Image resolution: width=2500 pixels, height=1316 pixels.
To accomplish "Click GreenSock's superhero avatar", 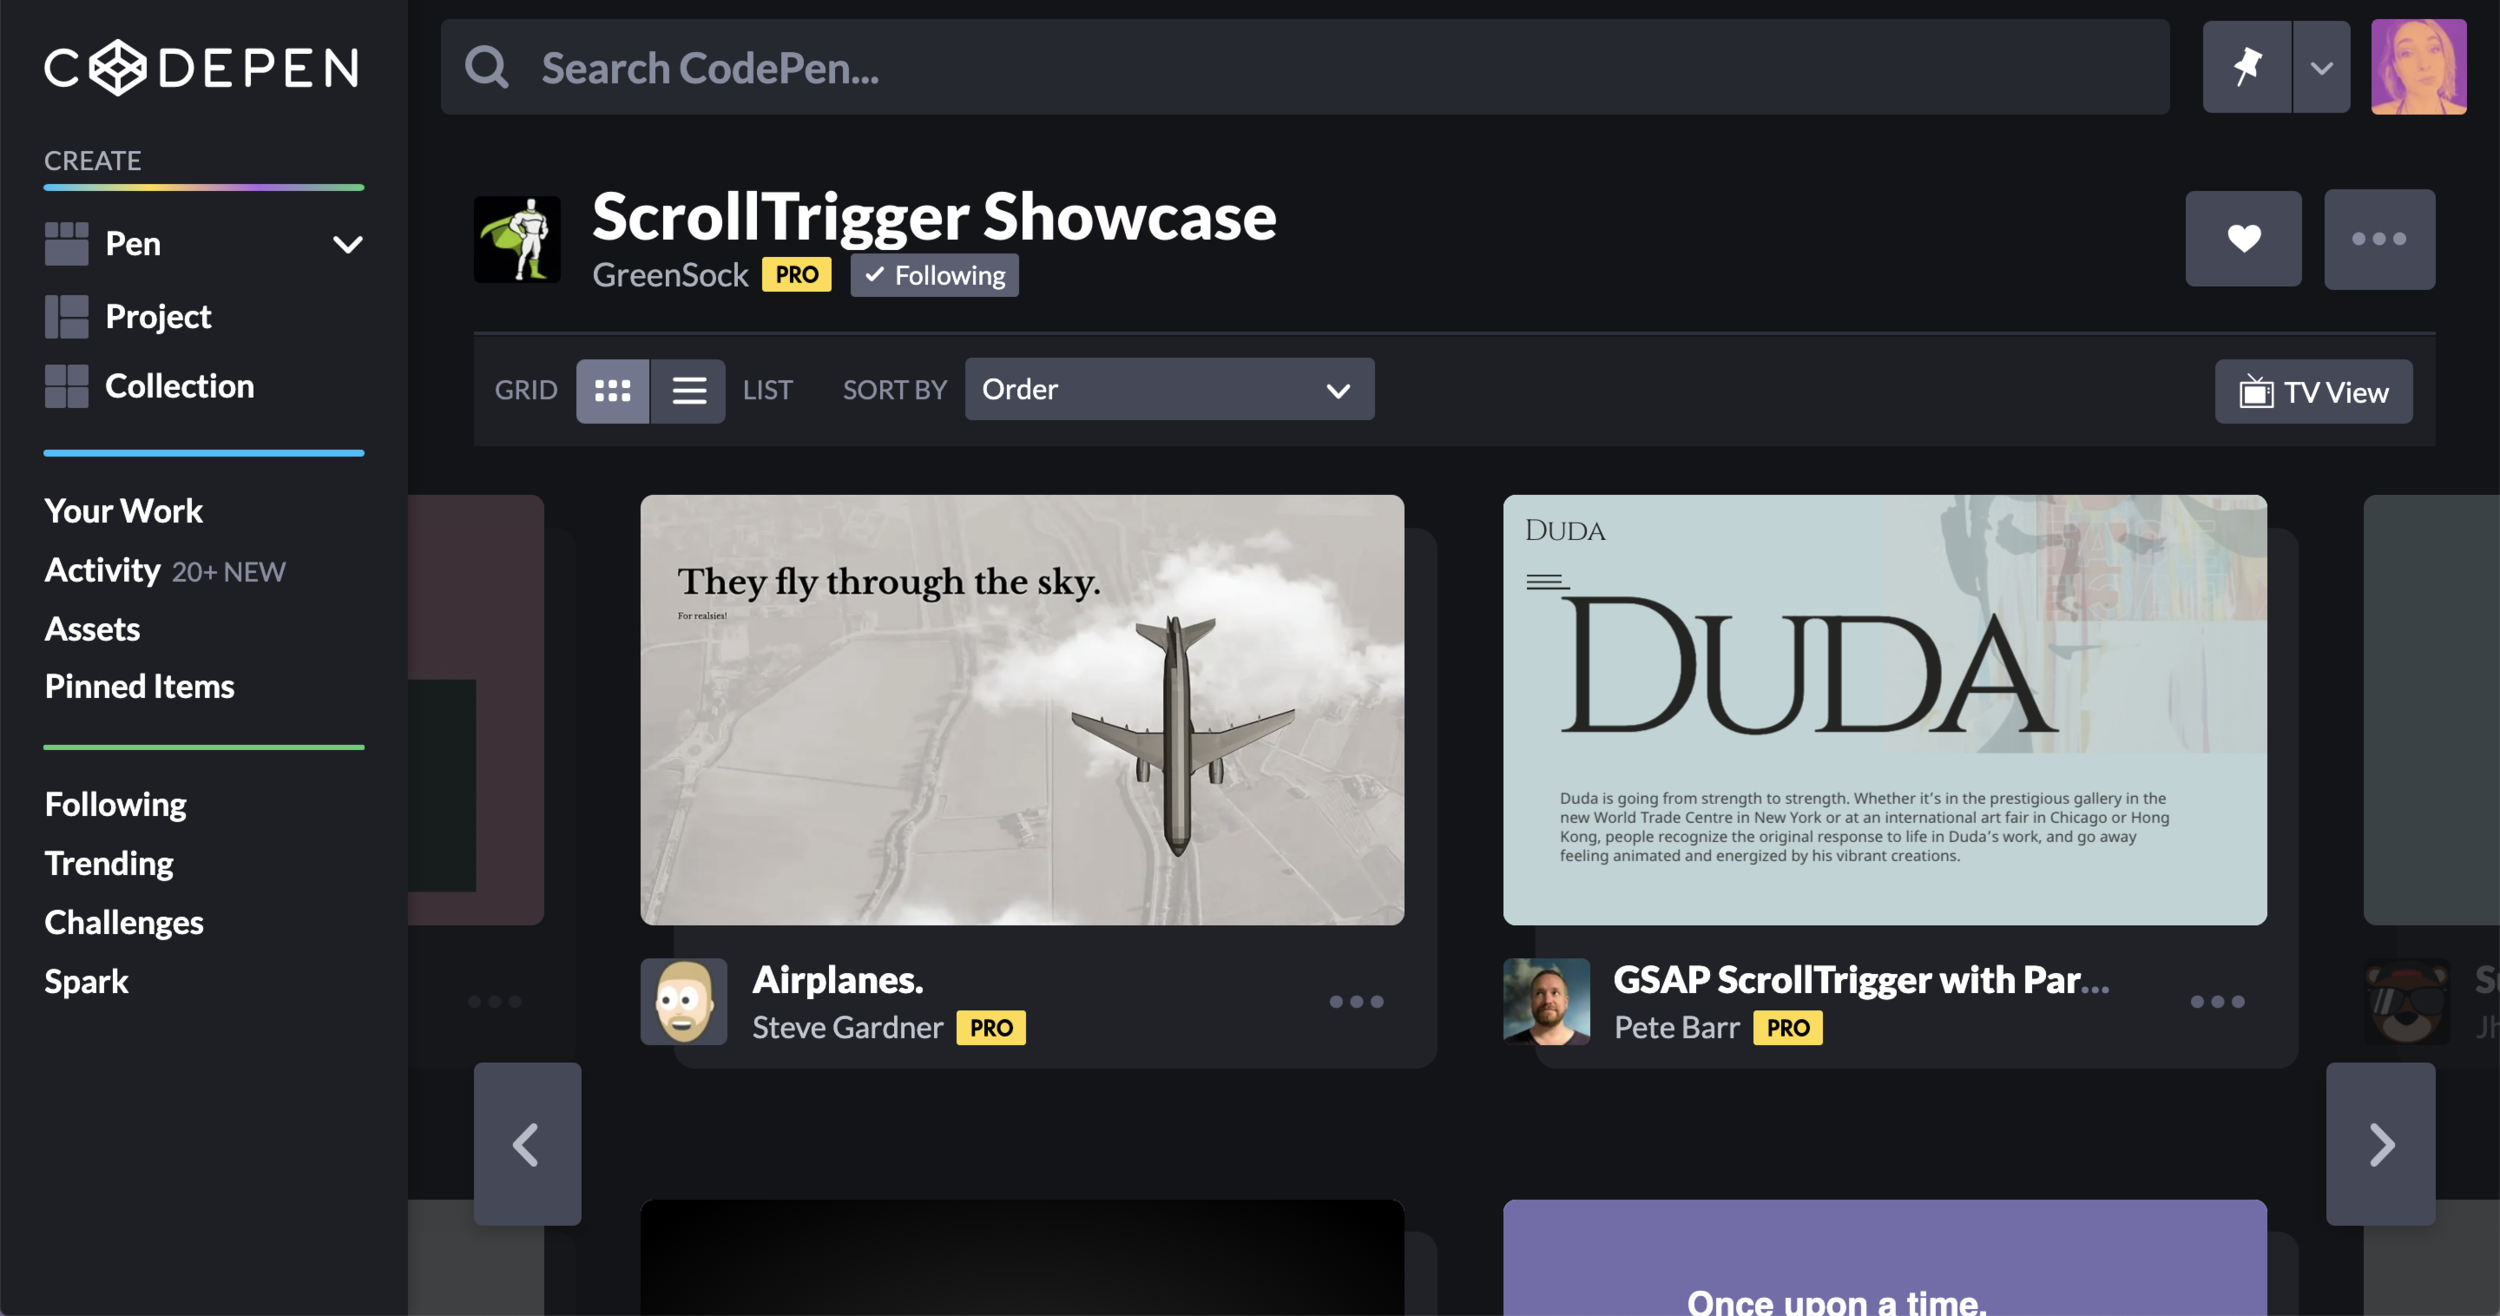I will point(517,240).
